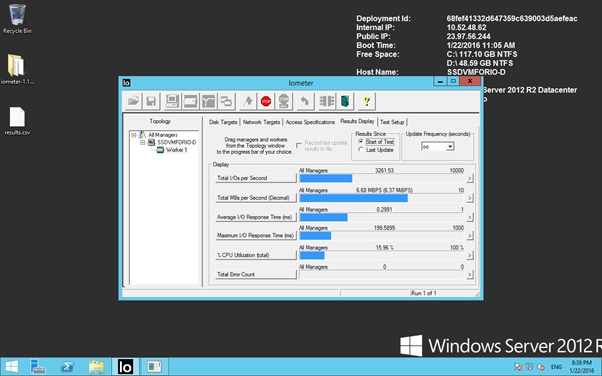Expand Total Error Count arrow button
Screen dimensions: 602x376
470,274
